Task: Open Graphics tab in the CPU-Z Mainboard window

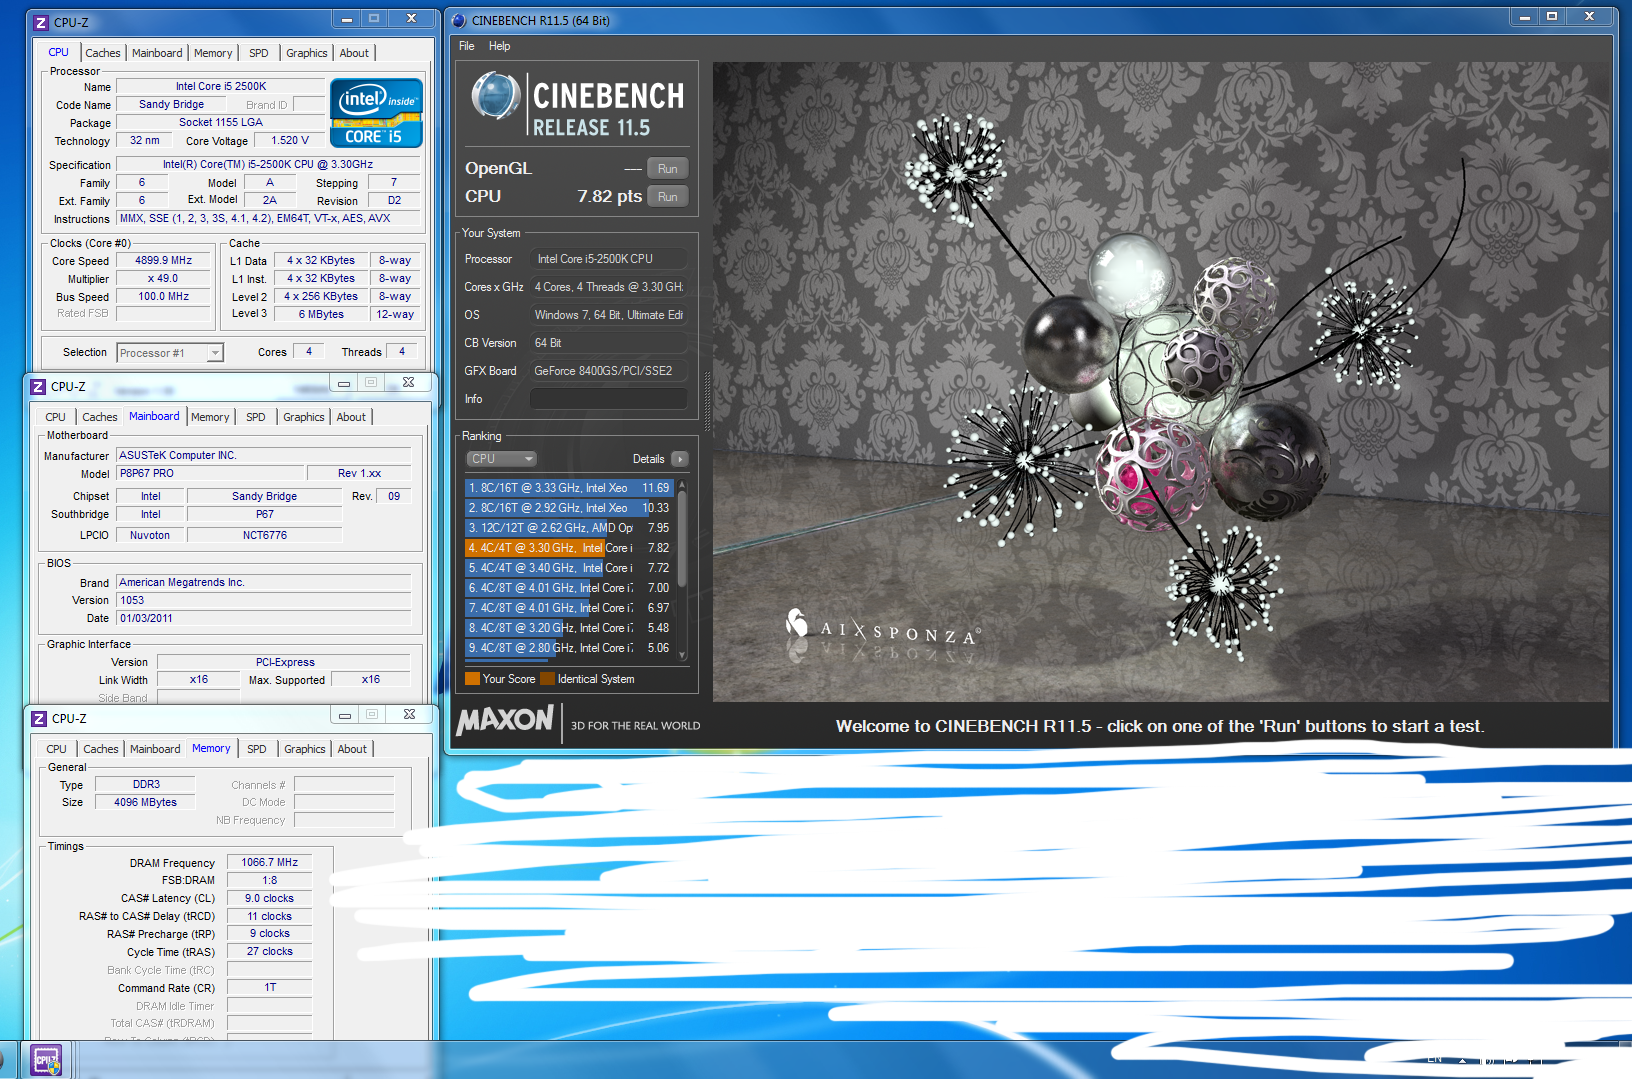Action: click(x=304, y=417)
